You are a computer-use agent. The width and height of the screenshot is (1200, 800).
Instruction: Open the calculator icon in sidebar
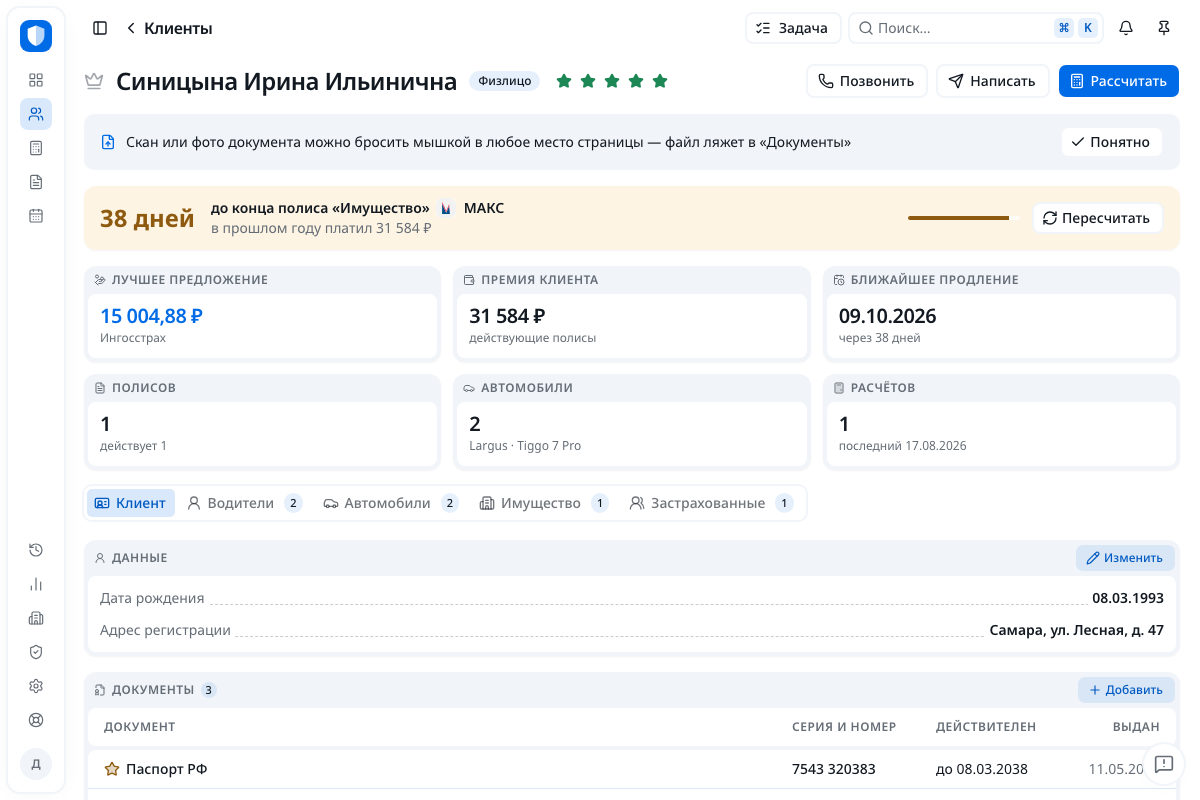point(36,148)
